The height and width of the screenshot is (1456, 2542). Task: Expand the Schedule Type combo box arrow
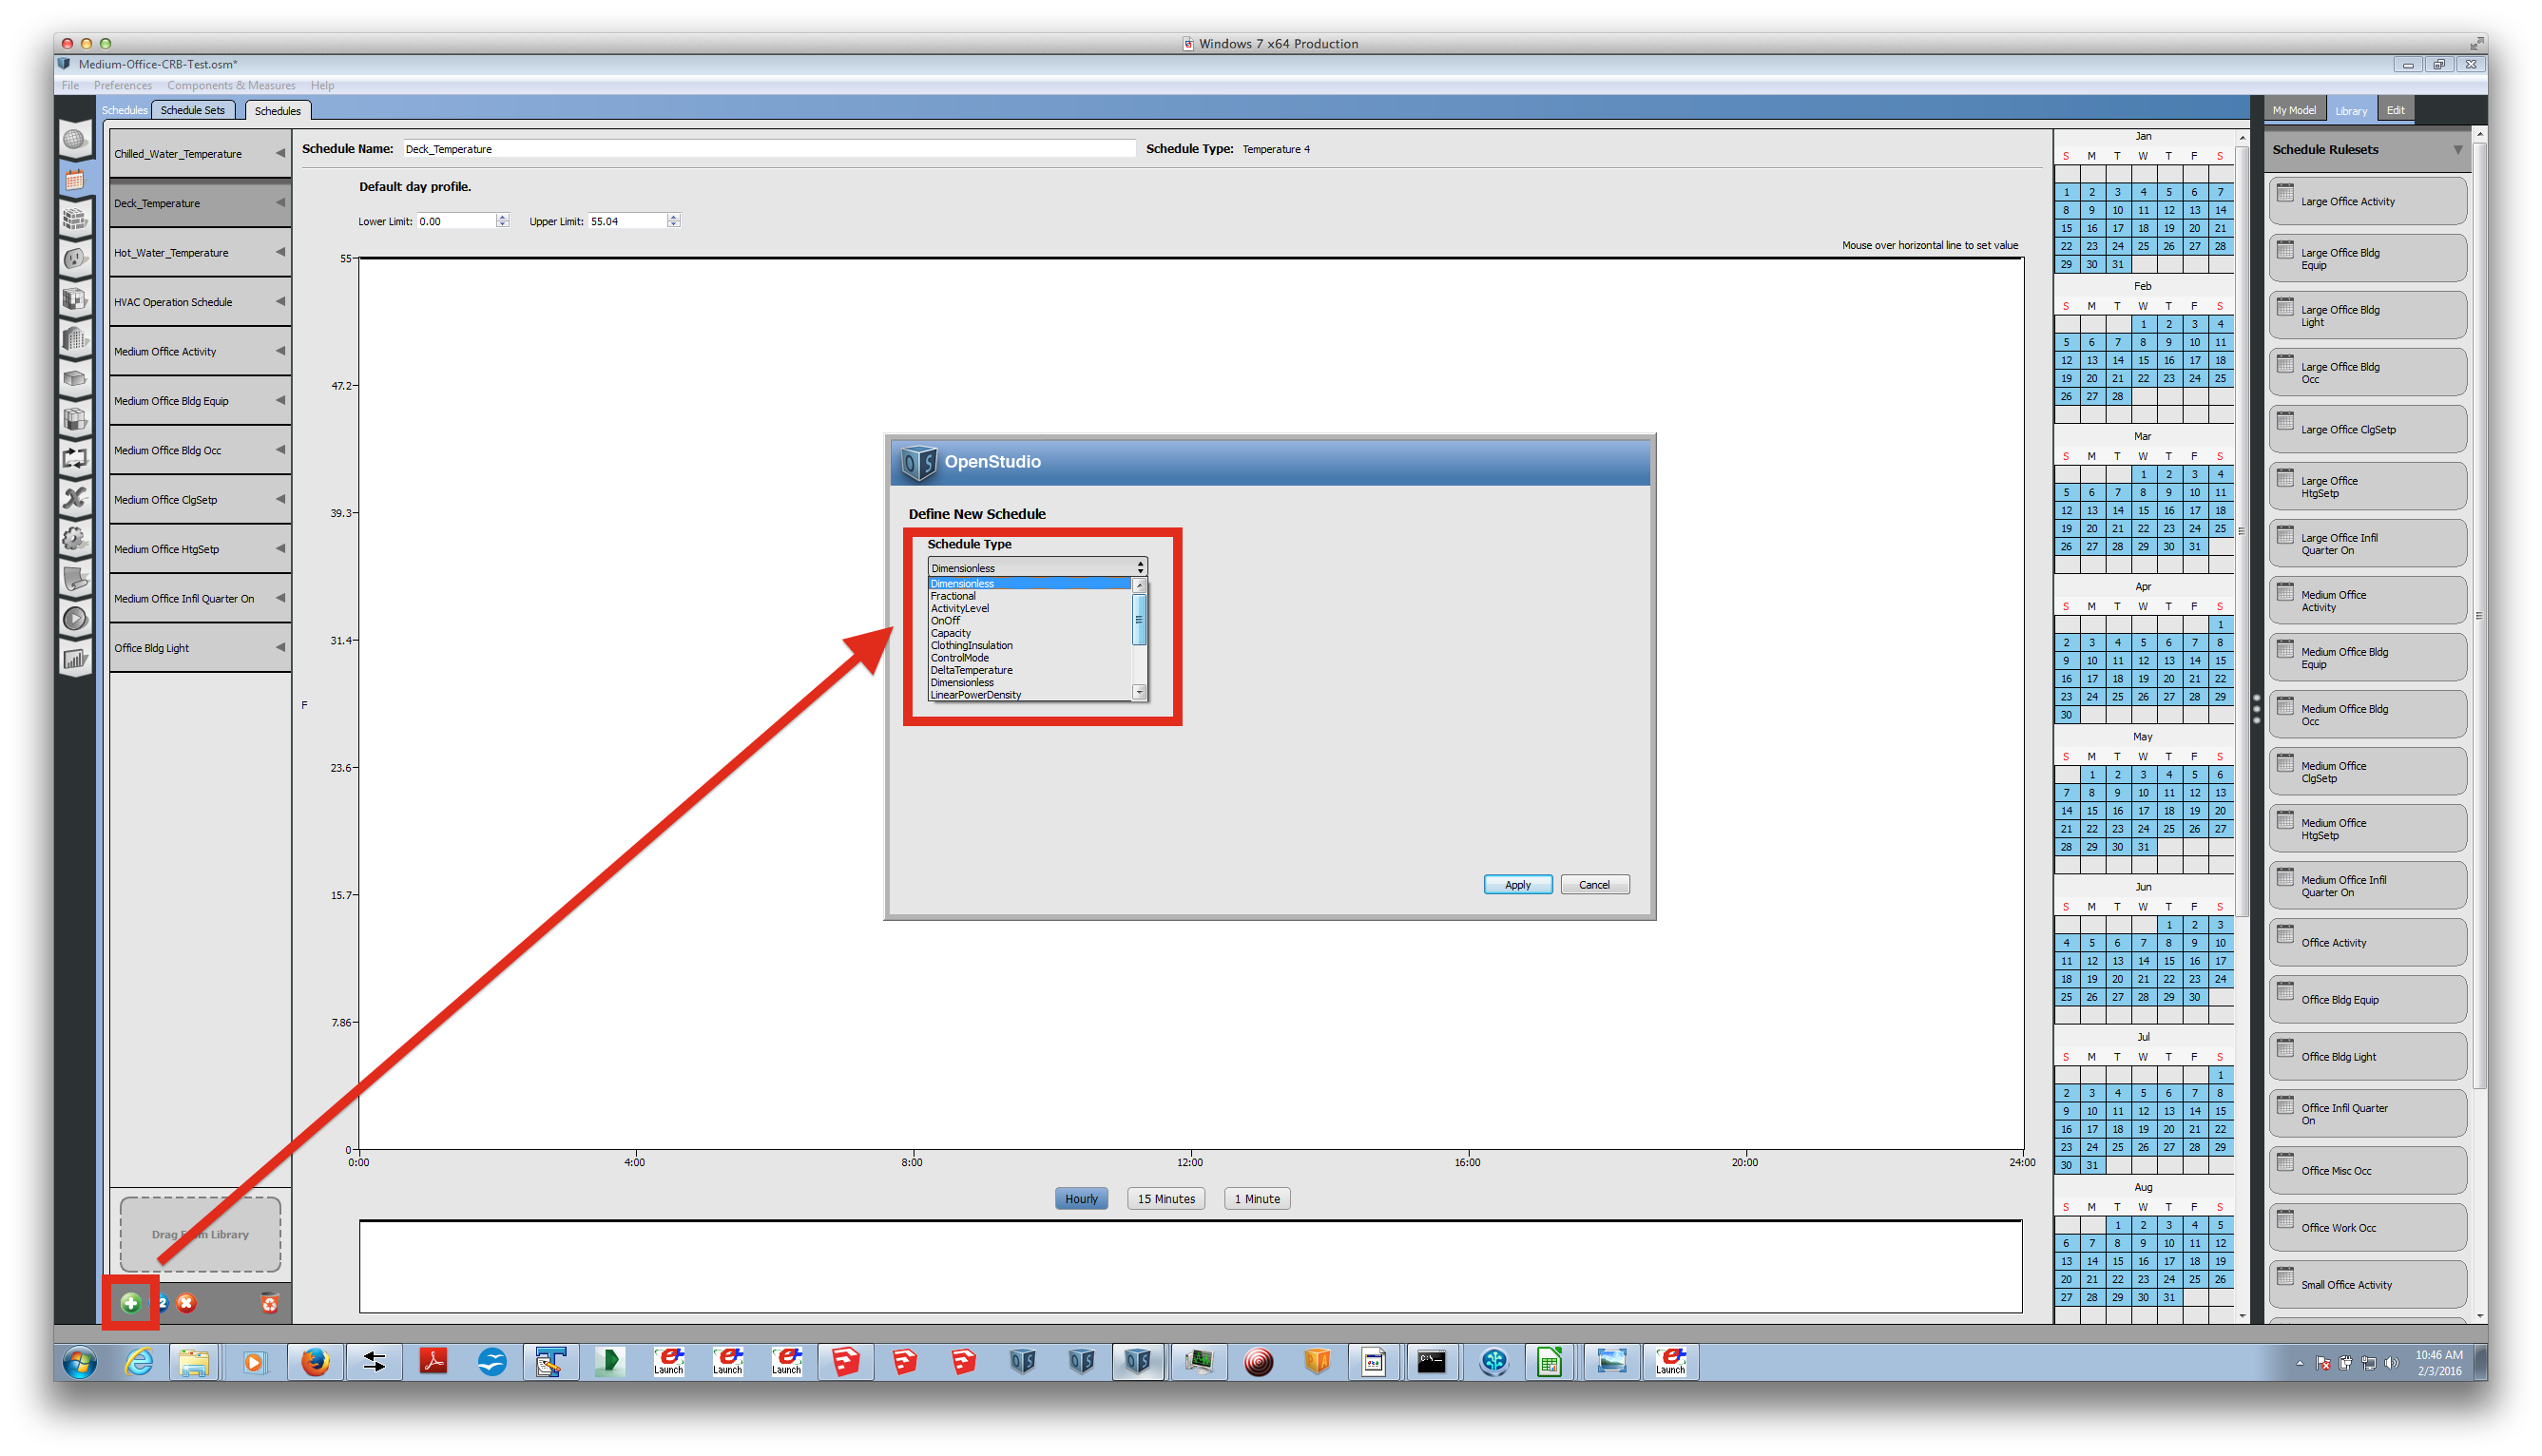click(1140, 567)
